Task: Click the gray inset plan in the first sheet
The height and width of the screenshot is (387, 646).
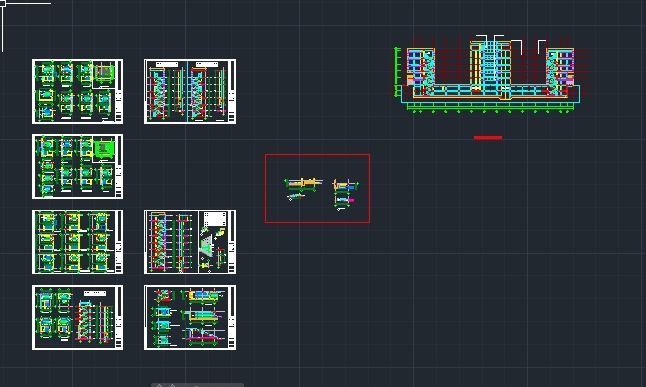Action: pyautogui.click(x=104, y=73)
